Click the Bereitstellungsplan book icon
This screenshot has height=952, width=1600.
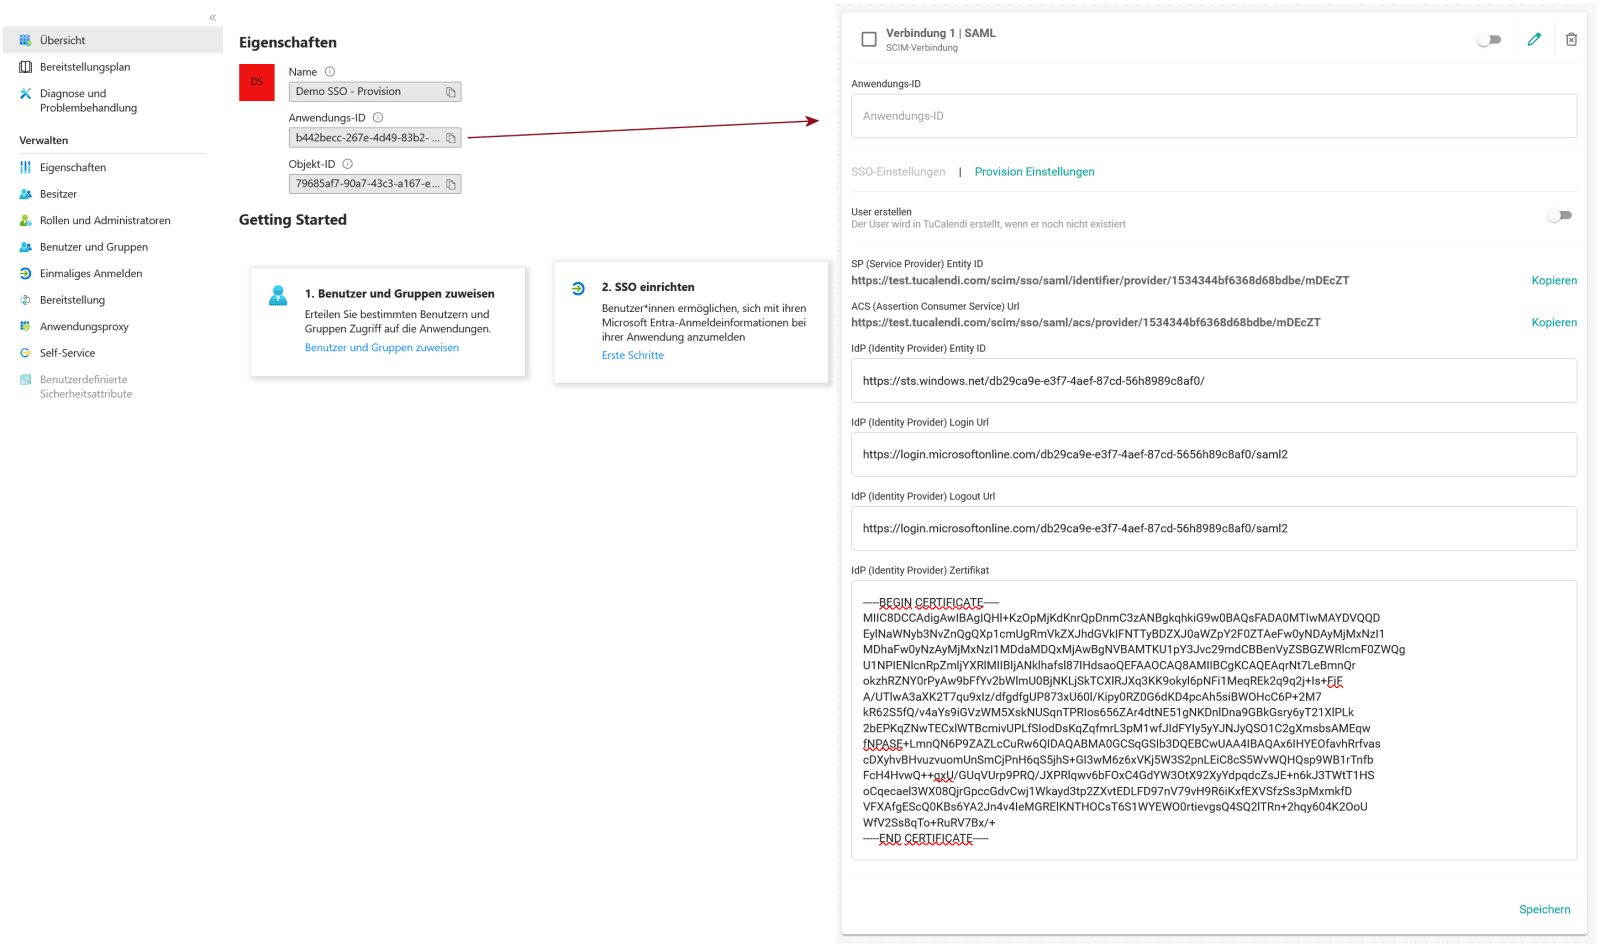pyautogui.click(x=26, y=67)
